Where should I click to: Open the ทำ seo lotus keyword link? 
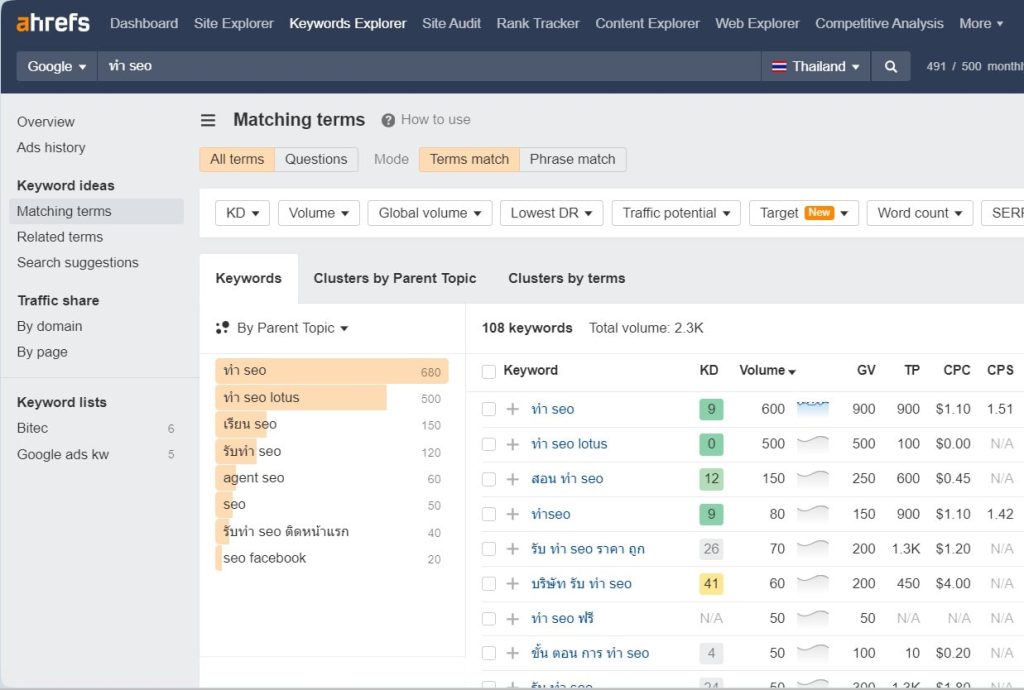pyautogui.click(x=569, y=444)
